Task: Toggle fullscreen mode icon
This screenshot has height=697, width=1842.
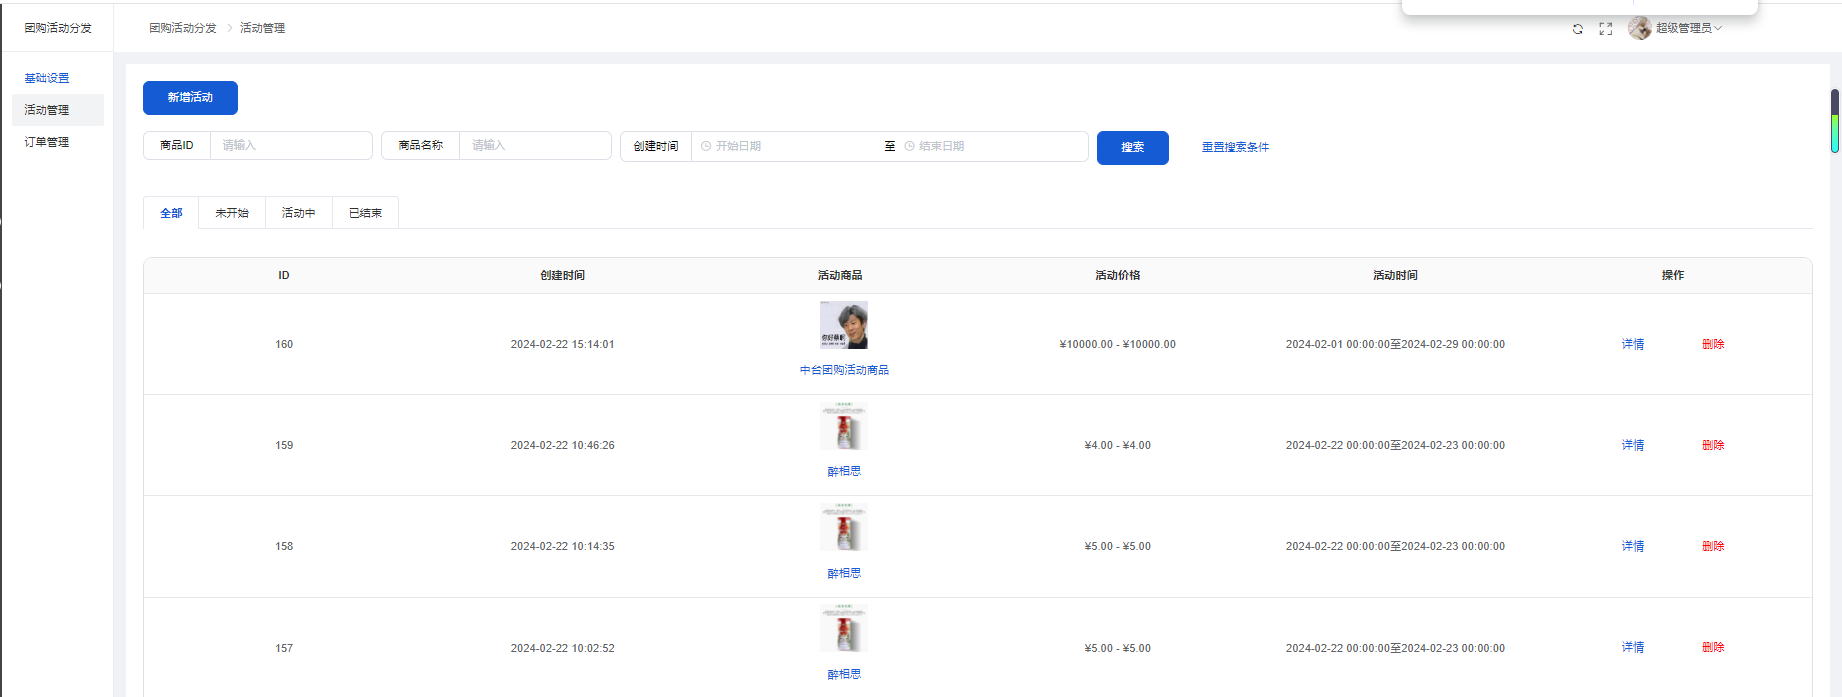Action: pyautogui.click(x=1606, y=29)
